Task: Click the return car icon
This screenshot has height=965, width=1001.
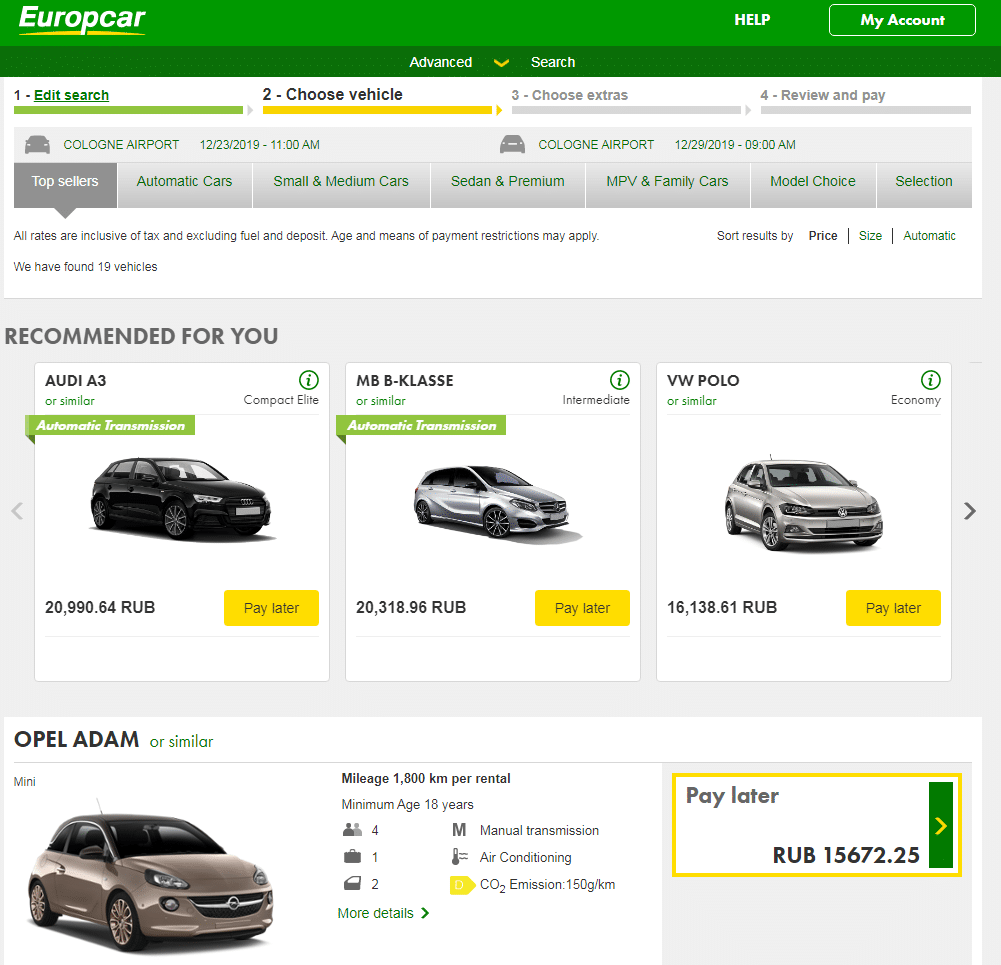Action: pyautogui.click(x=512, y=145)
